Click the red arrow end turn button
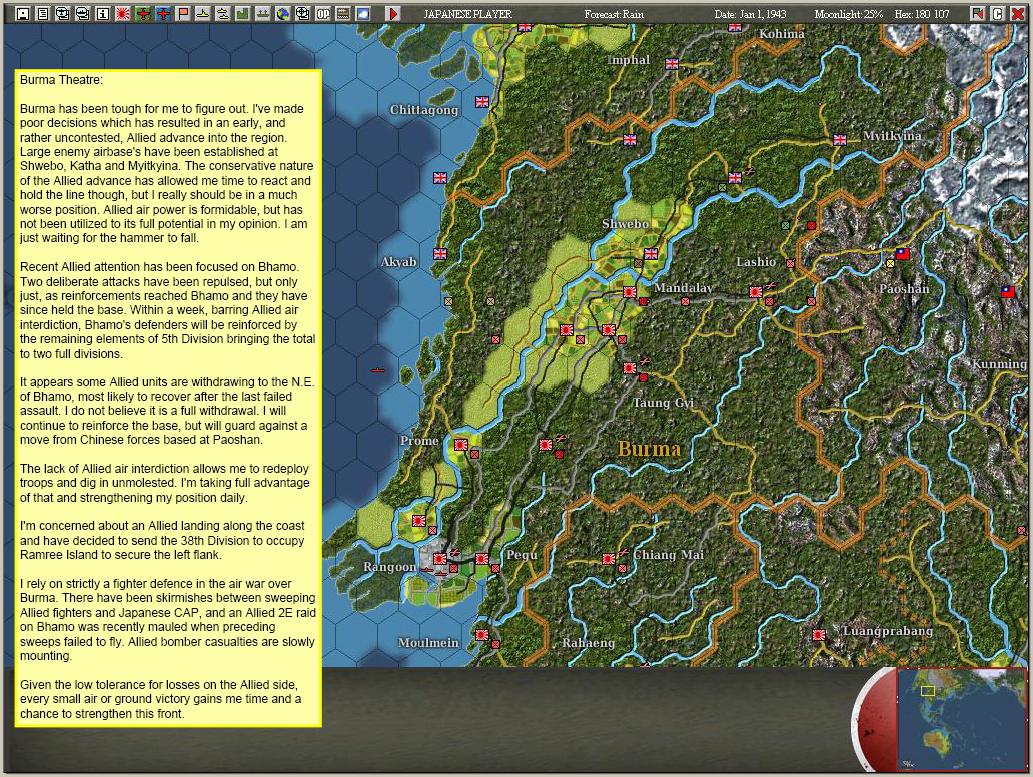 pos(393,13)
